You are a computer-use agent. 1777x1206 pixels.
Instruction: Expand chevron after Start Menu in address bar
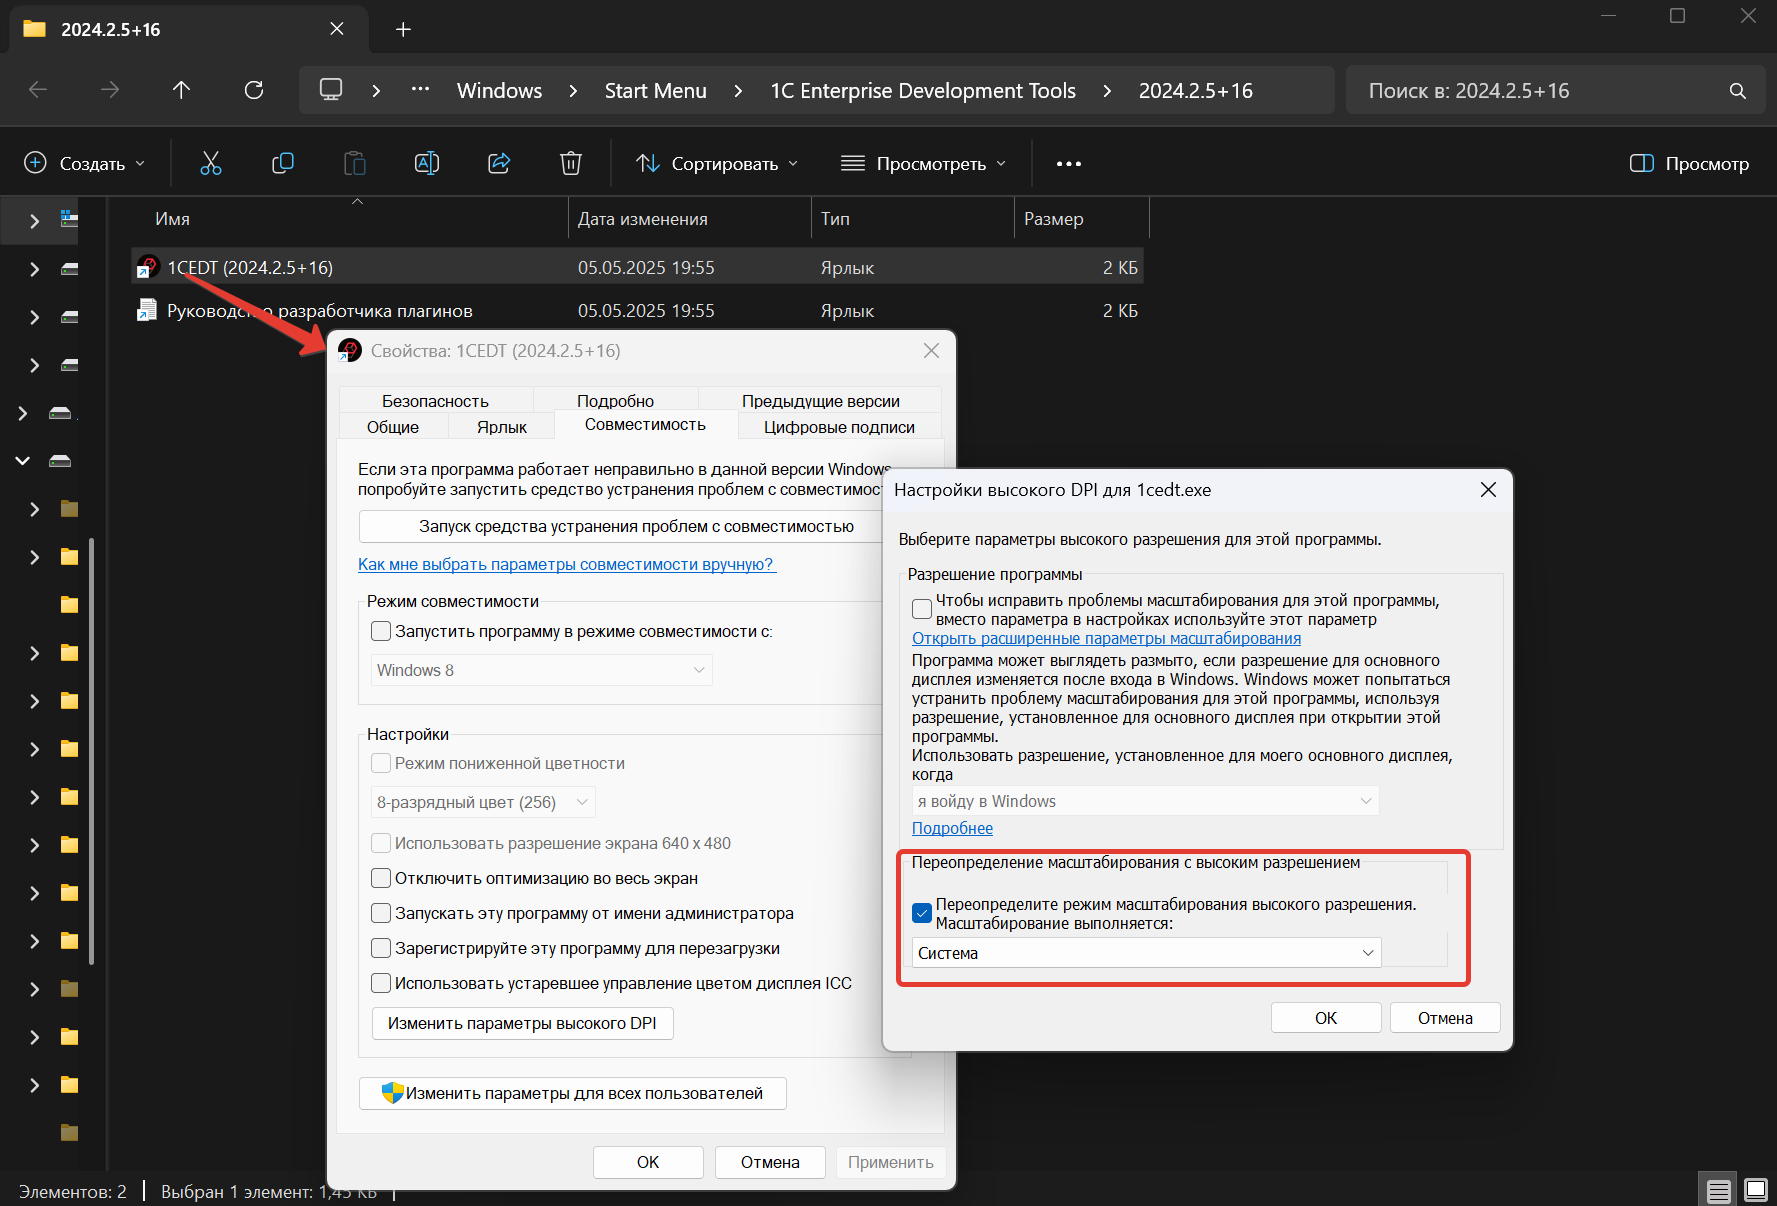[x=738, y=91]
